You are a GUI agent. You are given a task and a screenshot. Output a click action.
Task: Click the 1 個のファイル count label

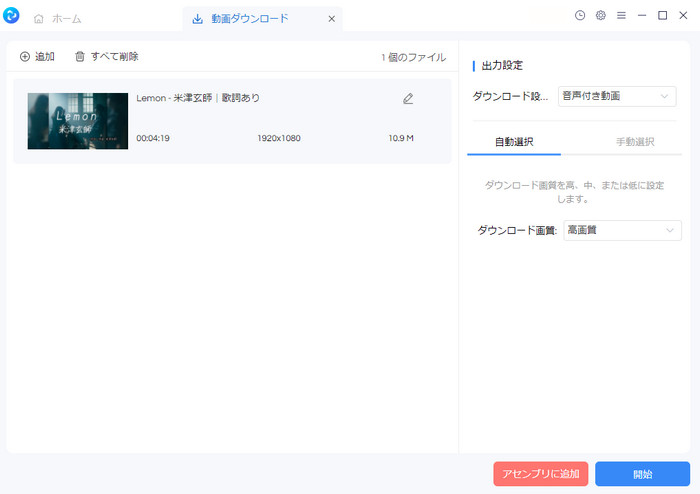point(413,57)
